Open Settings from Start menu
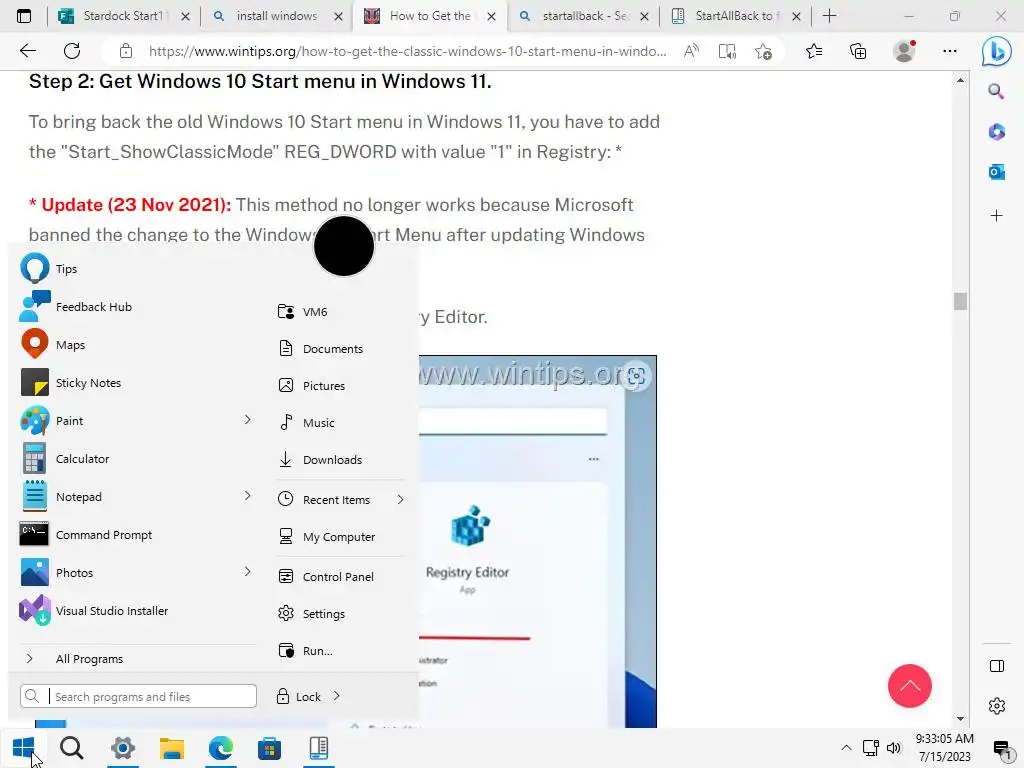 tap(341, 614)
